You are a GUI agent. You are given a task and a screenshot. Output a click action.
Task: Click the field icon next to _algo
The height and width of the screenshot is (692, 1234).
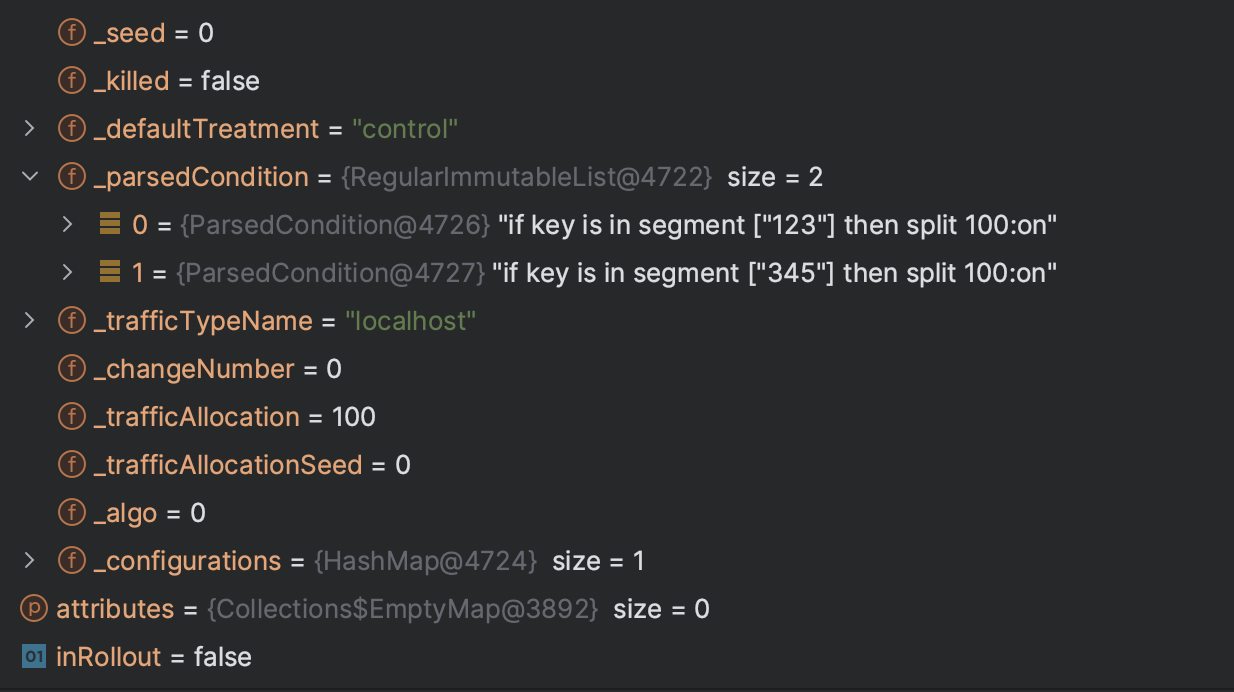pyautogui.click(x=71, y=513)
